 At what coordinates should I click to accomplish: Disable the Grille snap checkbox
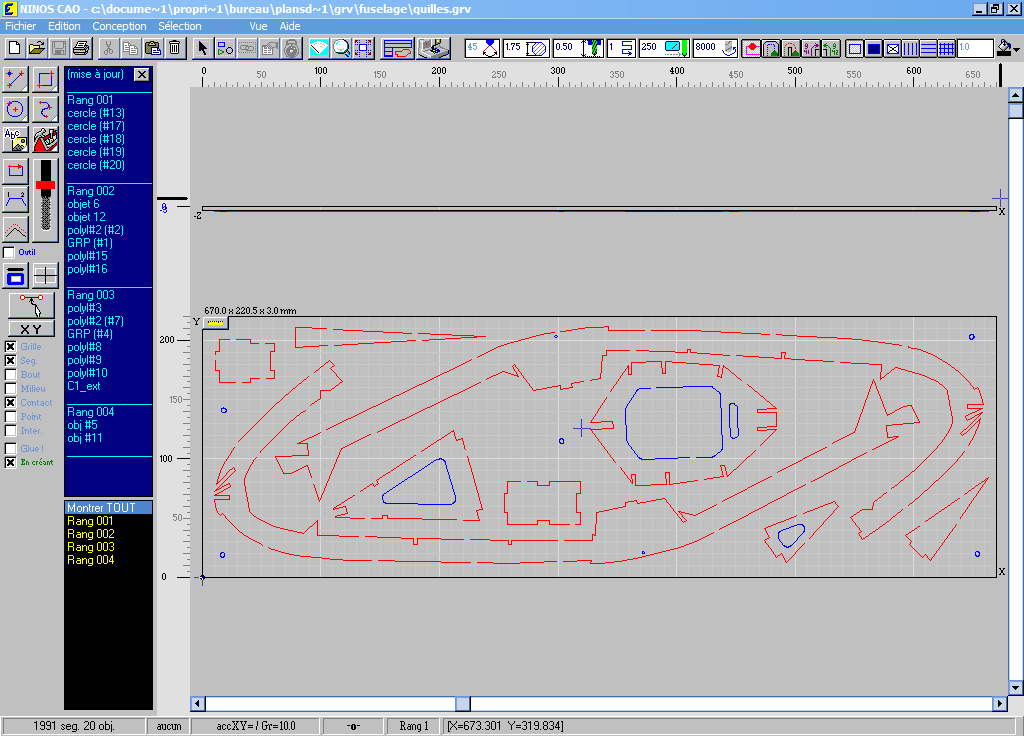coord(10,347)
